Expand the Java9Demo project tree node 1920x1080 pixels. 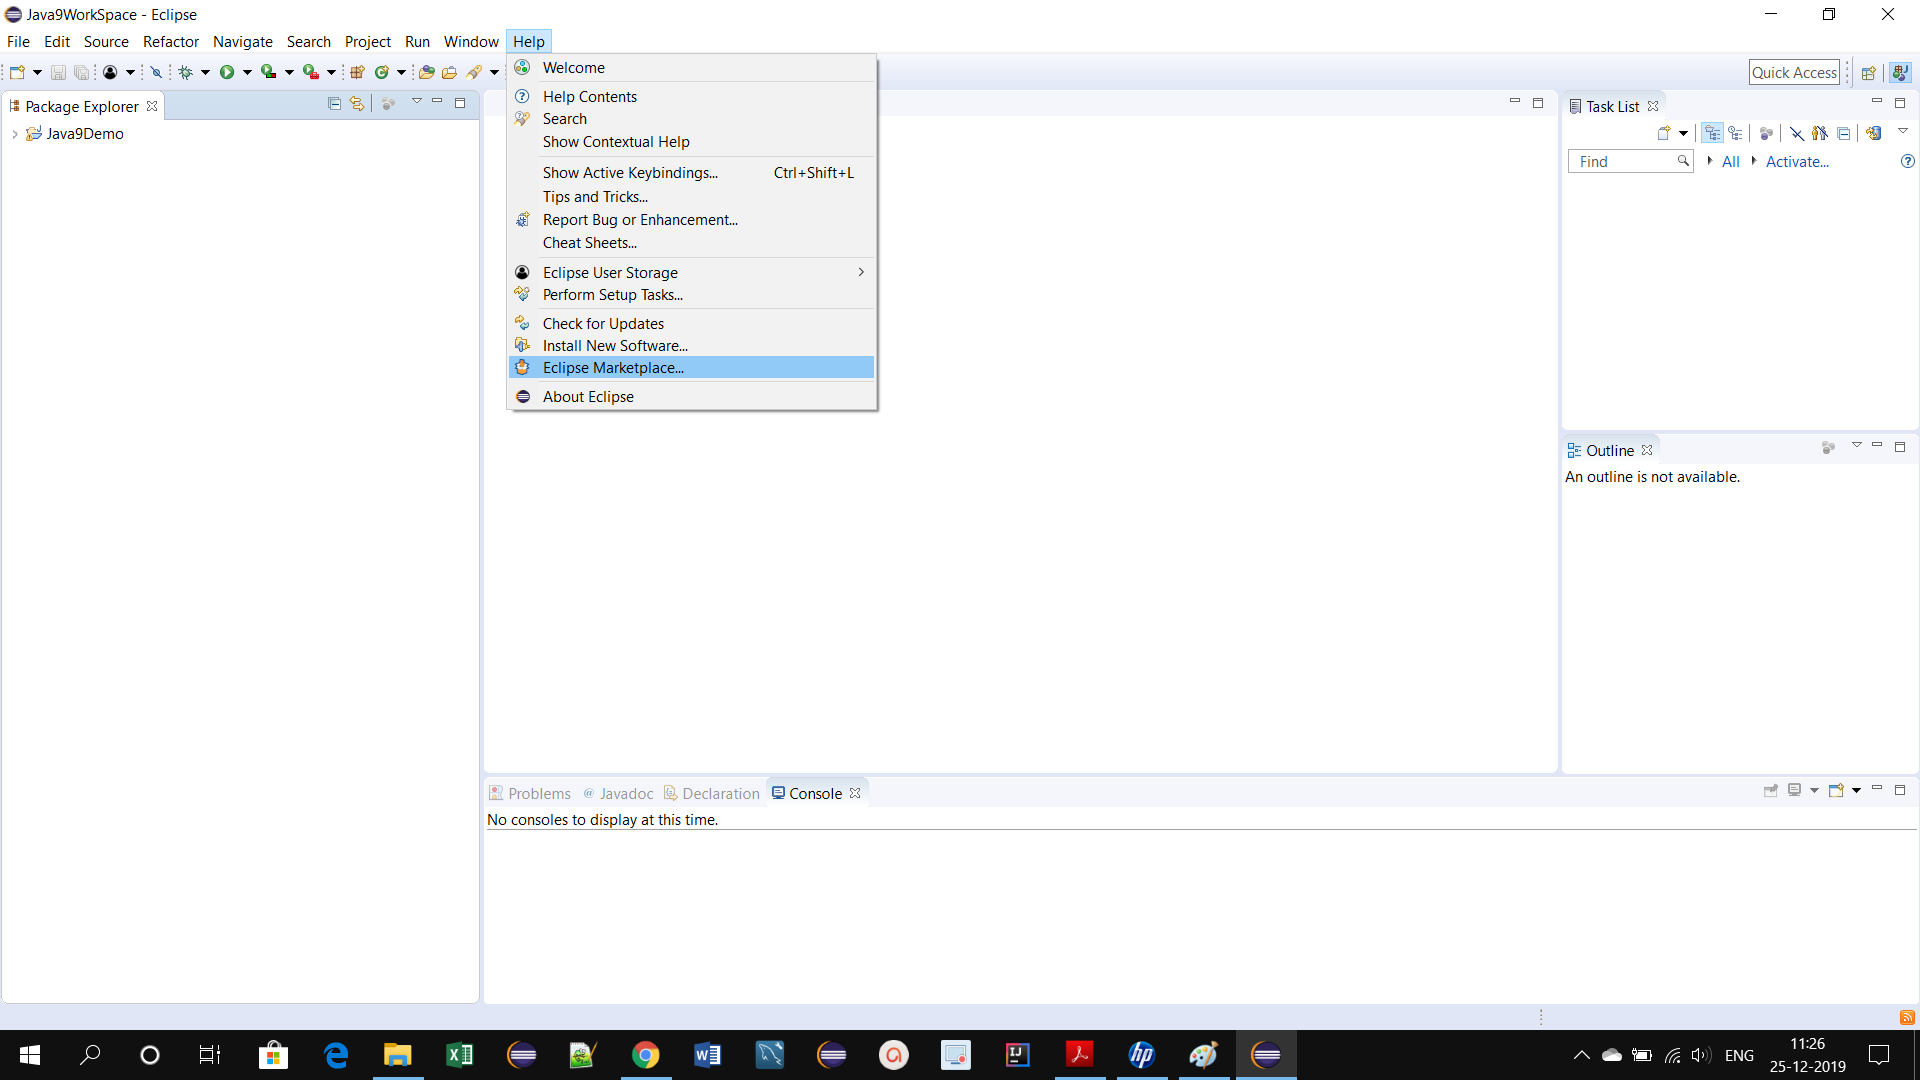coord(15,134)
